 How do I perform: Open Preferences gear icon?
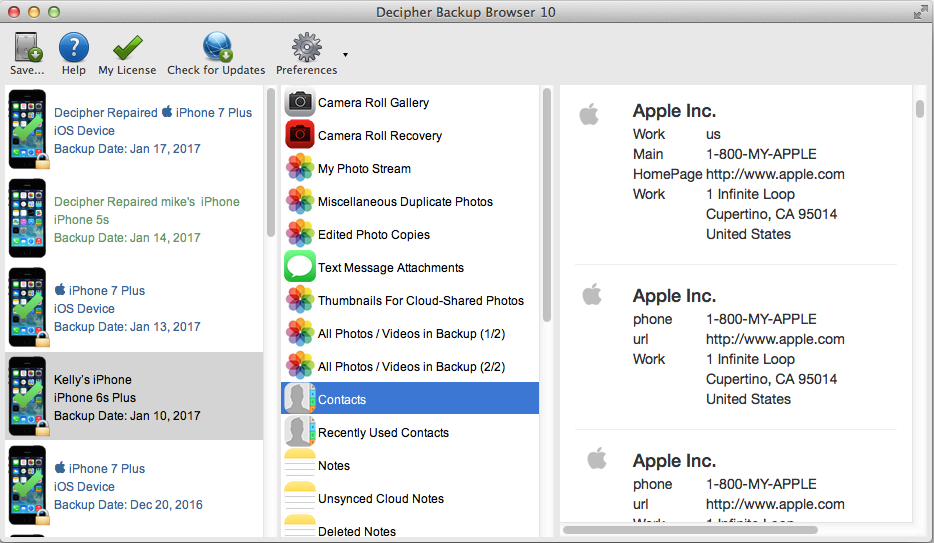click(307, 47)
